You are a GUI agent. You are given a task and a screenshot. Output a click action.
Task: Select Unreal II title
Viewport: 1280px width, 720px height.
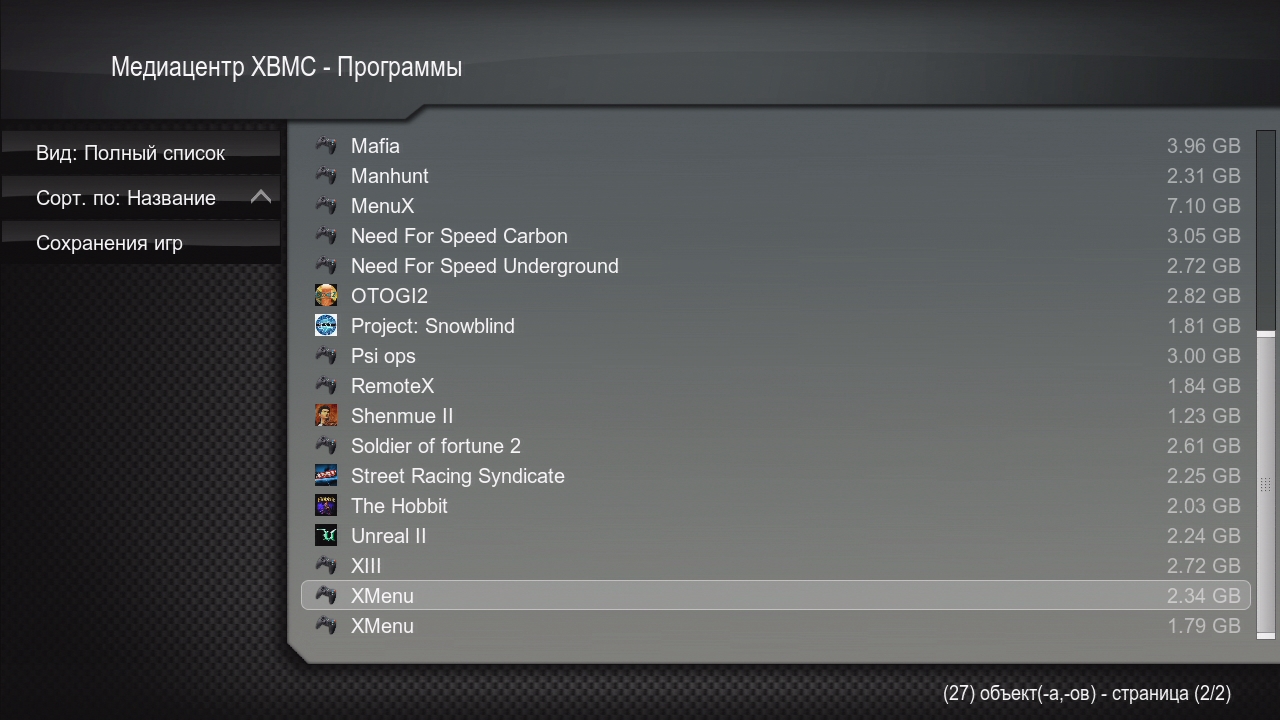pos(388,536)
